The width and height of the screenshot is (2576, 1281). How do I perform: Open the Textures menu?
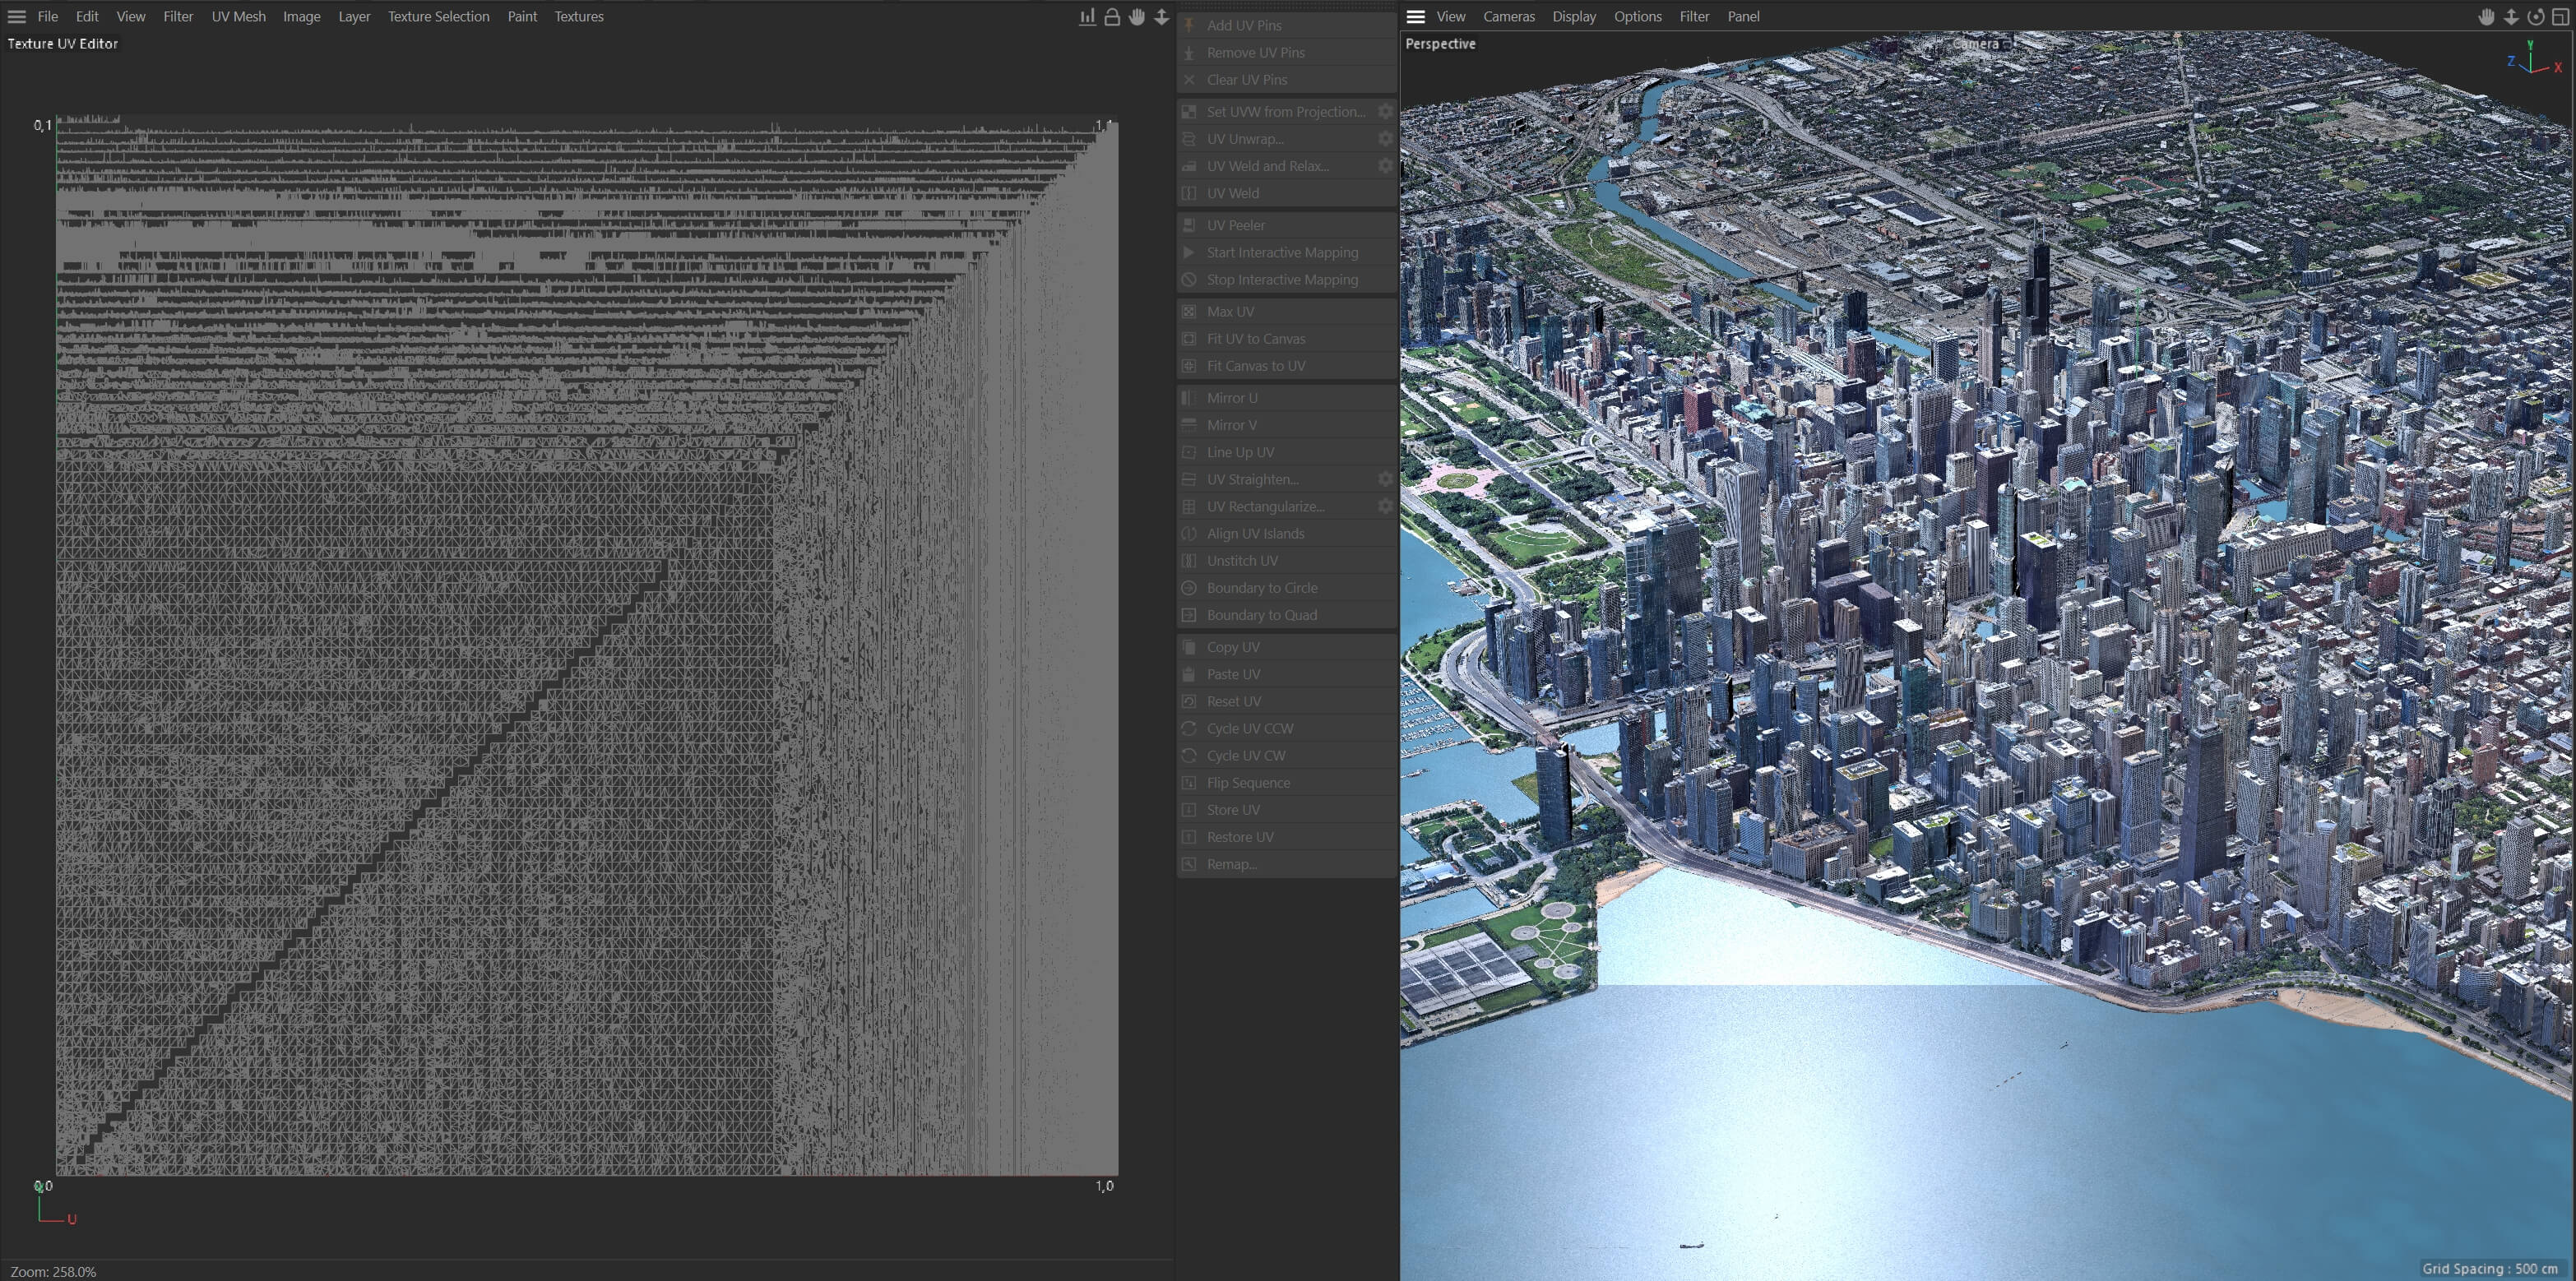579,17
